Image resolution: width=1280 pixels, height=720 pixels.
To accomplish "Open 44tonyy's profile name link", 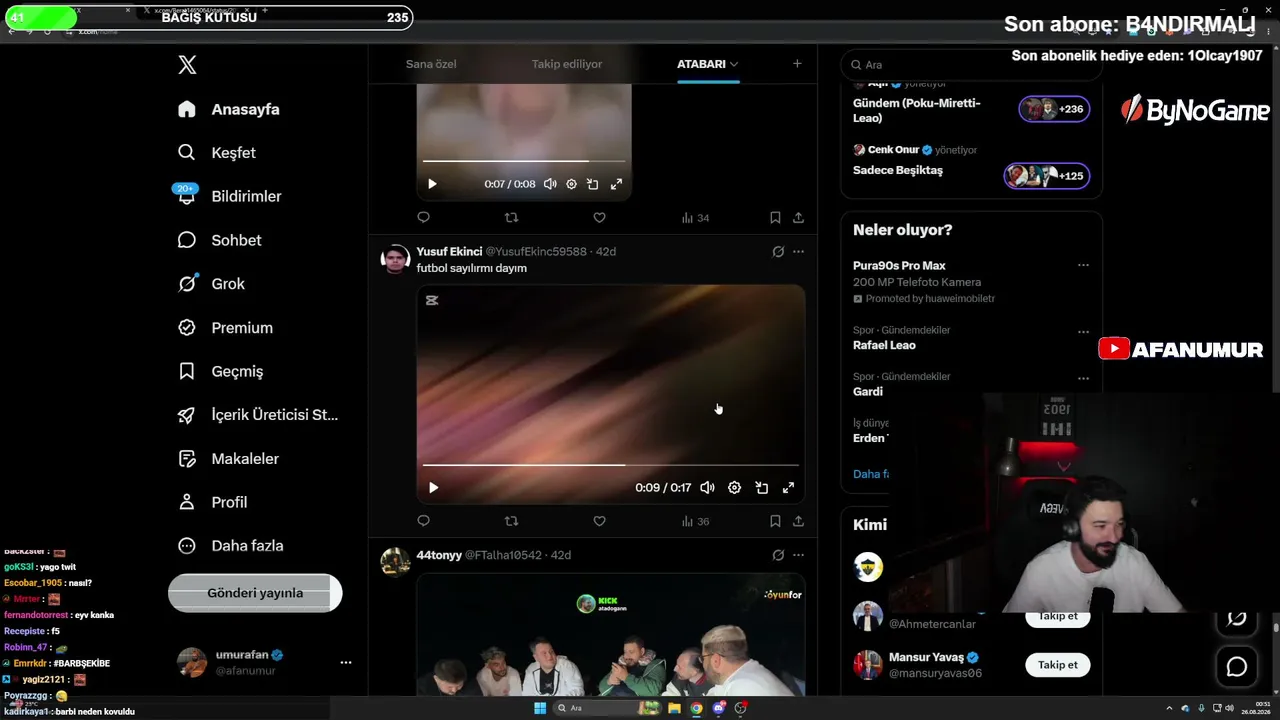I will pyautogui.click(x=439, y=555).
